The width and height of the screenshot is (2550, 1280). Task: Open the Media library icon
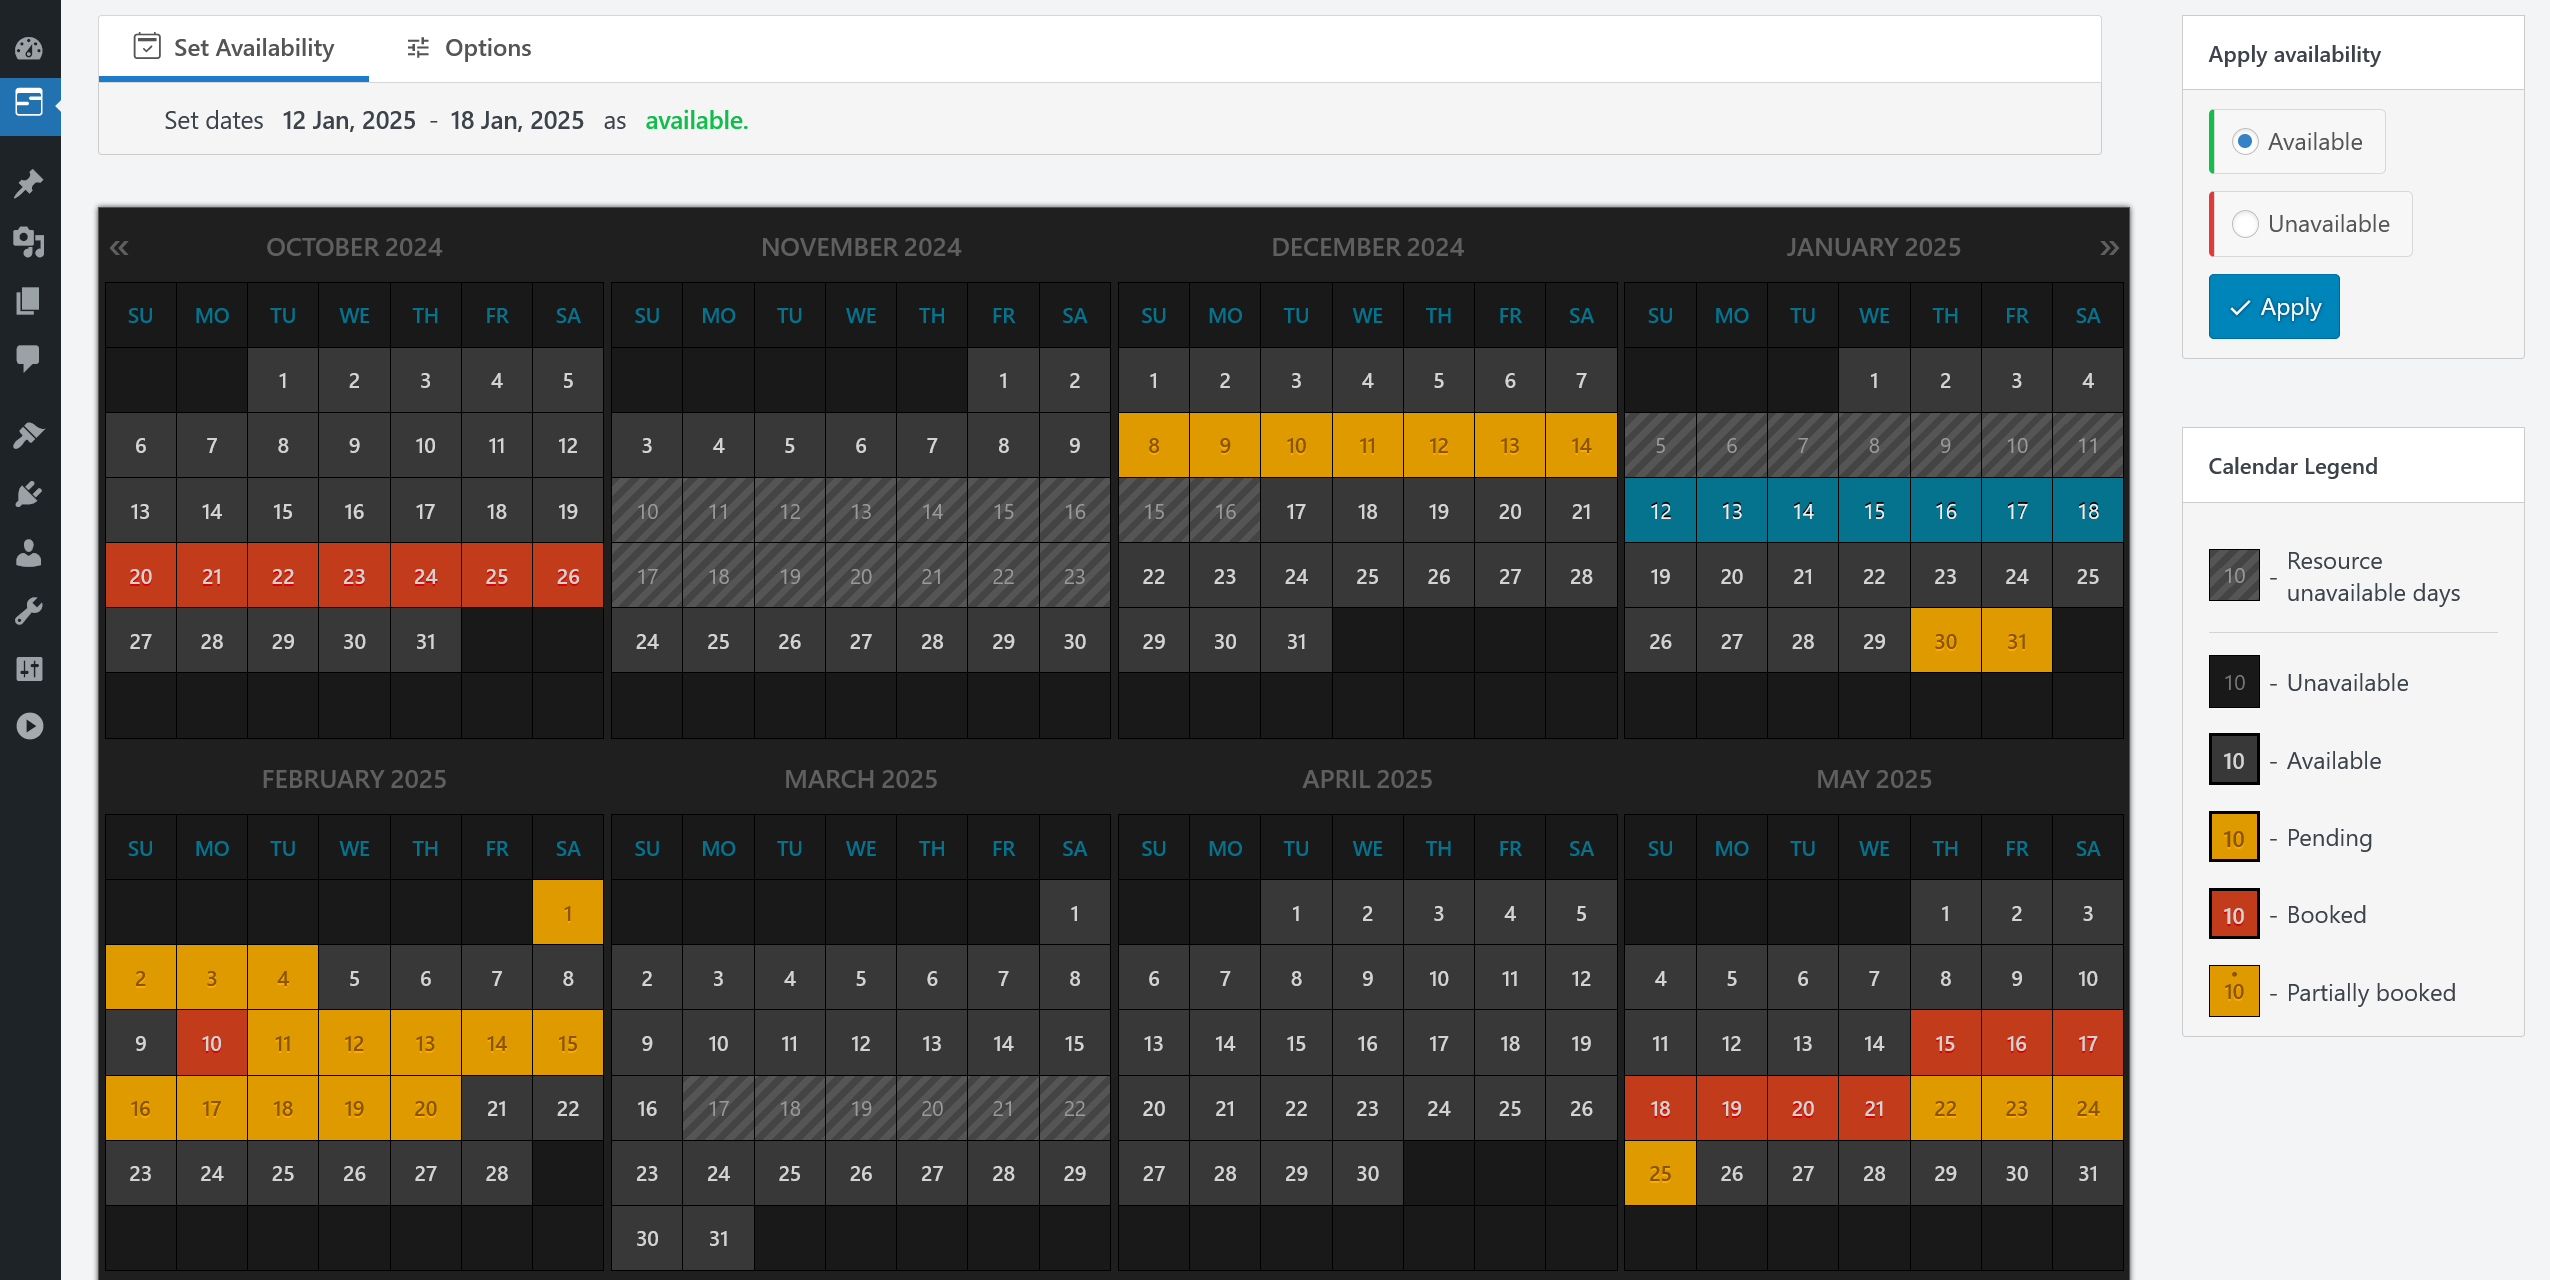pos(30,243)
